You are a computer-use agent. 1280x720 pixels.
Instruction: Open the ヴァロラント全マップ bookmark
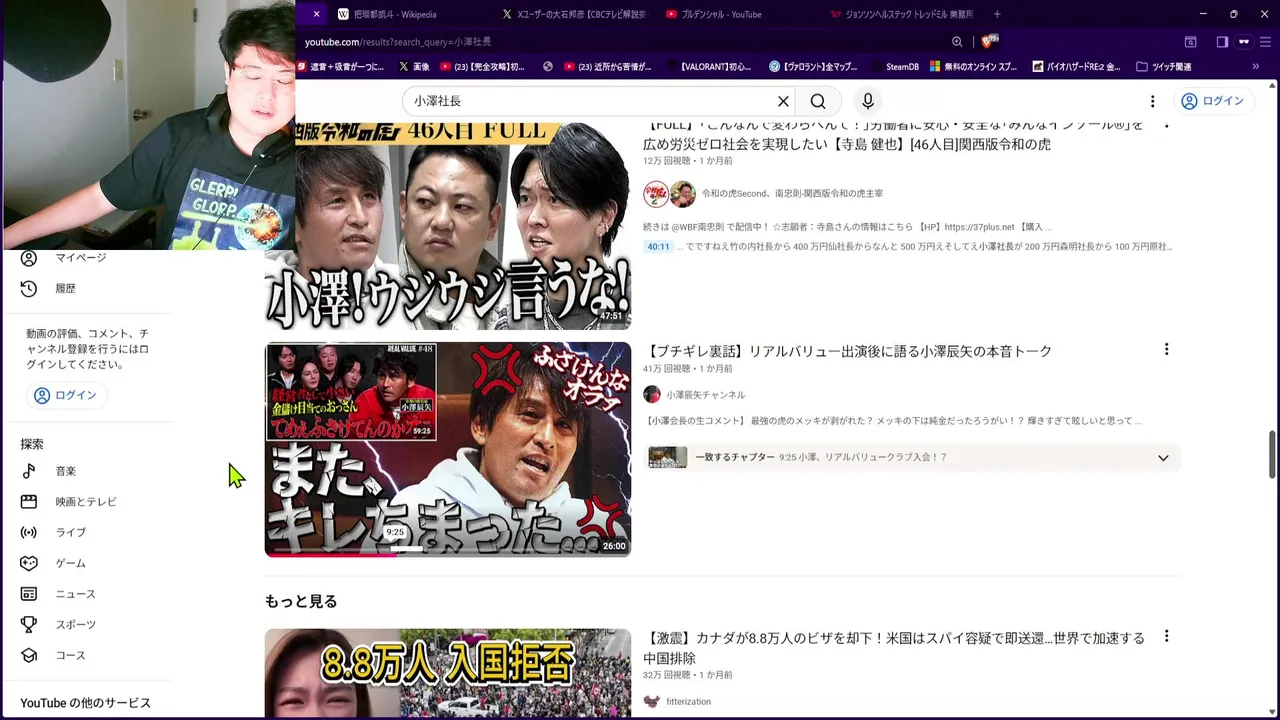pos(813,67)
